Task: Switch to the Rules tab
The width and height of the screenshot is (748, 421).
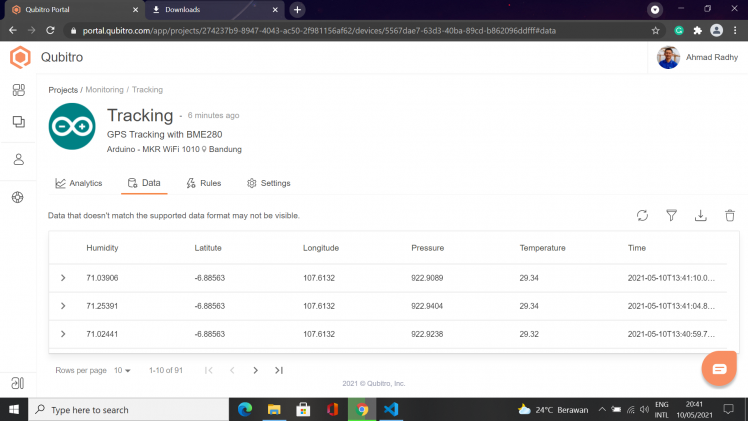Action: [x=204, y=183]
